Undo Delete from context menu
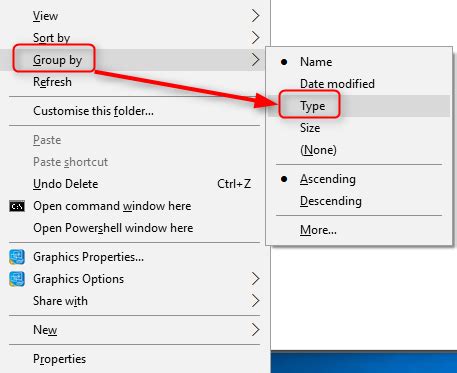 pyautogui.click(x=134, y=184)
